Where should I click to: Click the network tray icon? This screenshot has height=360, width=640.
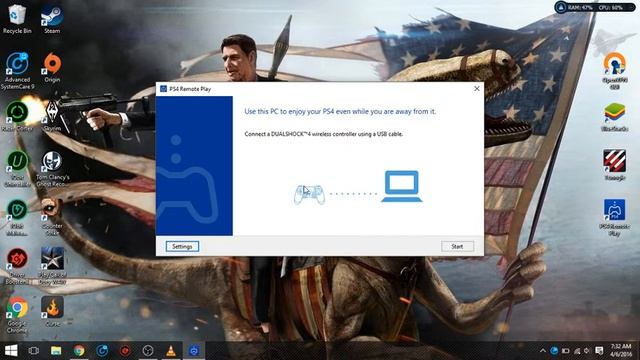tap(576, 351)
